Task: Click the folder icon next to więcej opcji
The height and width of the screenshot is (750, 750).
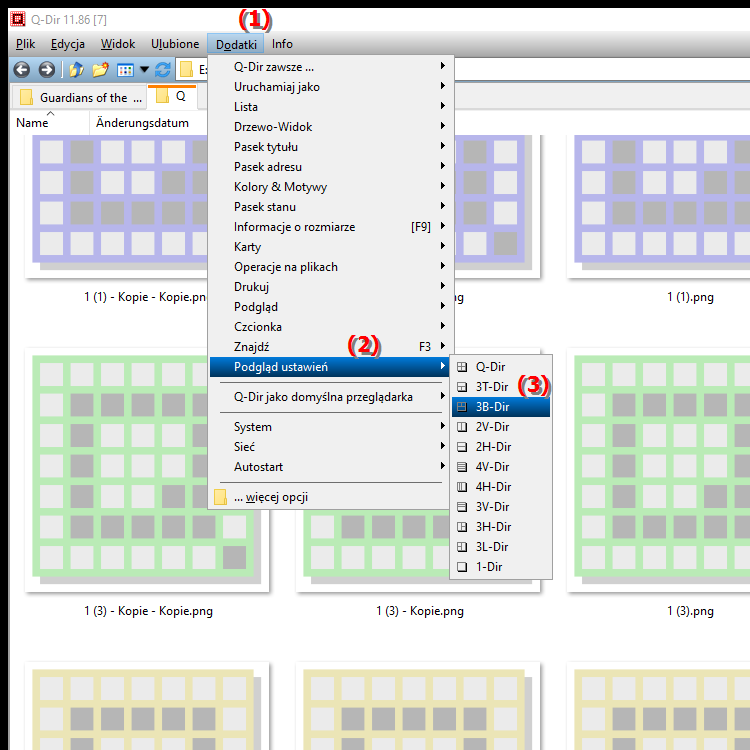Action: pos(221,497)
